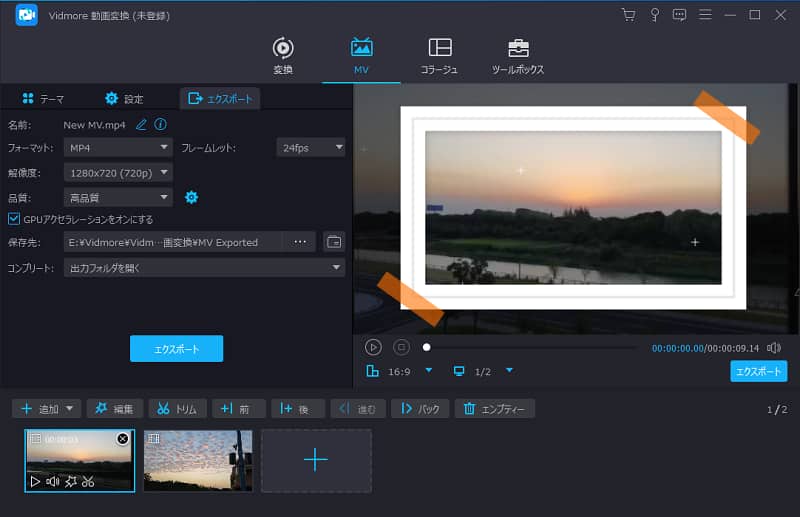
Task: Open the 出力フォルダを開く completion dropdown
Action: click(204, 267)
